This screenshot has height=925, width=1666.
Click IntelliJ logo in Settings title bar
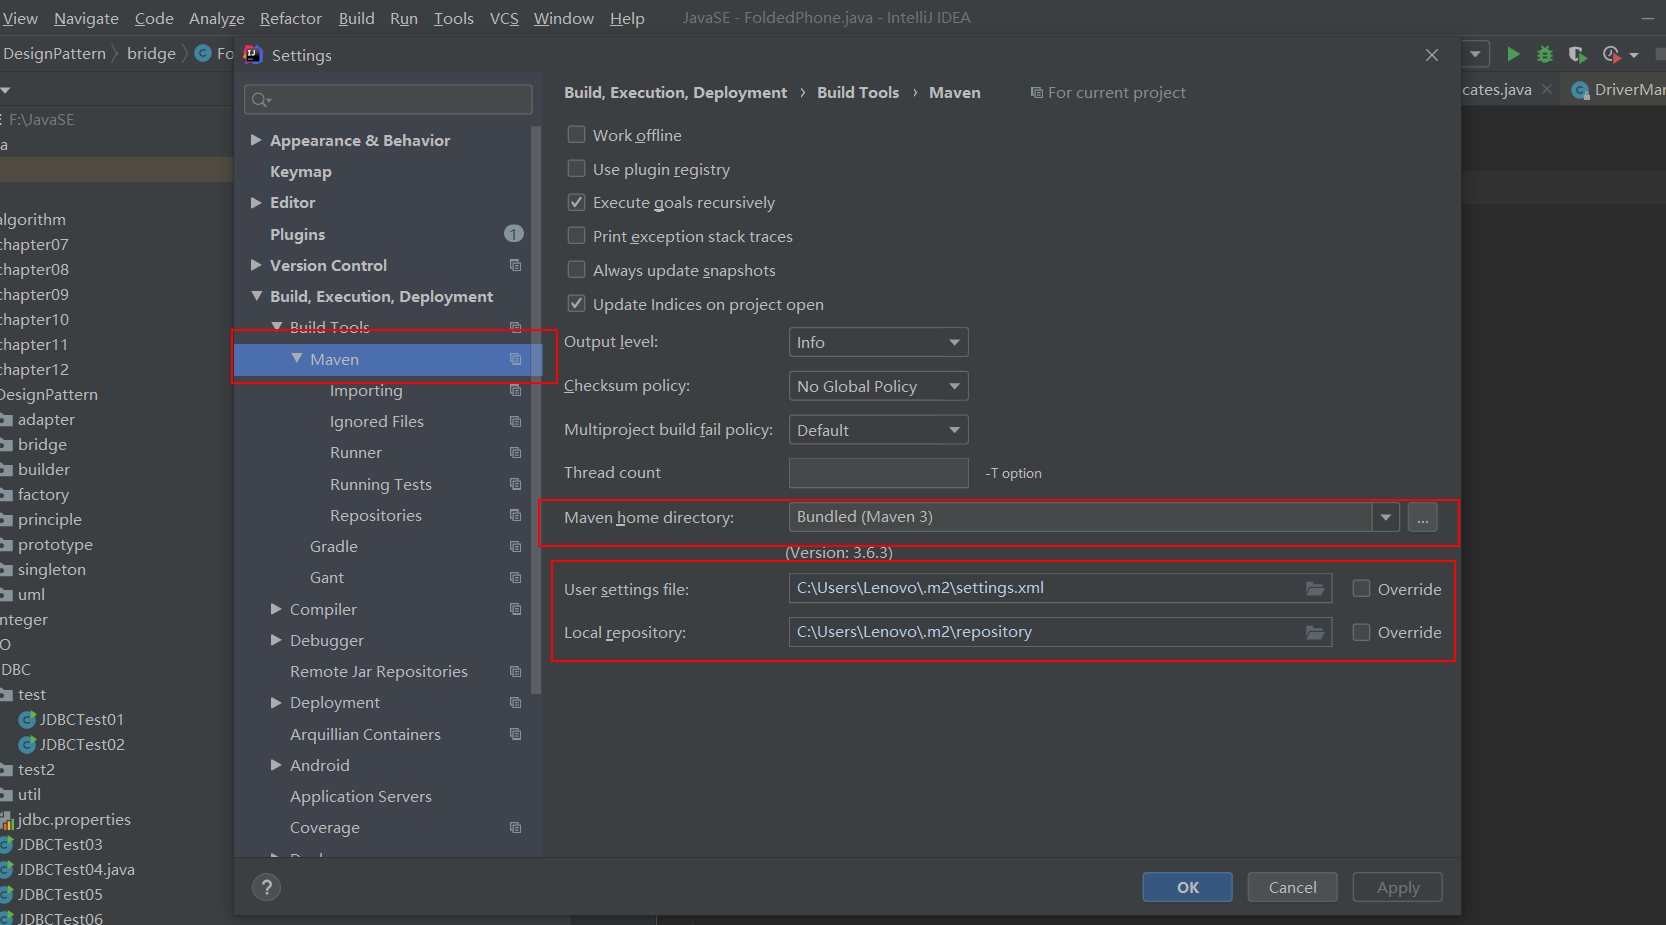pos(253,54)
